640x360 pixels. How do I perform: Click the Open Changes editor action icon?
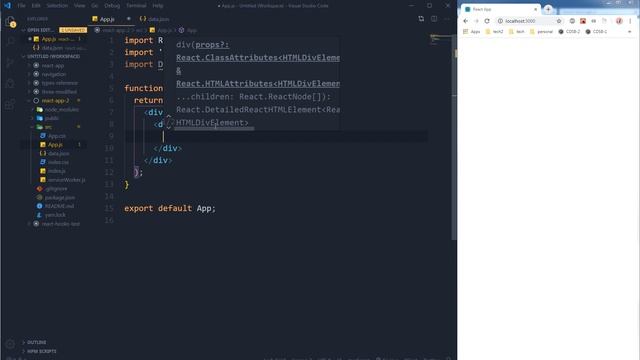tap(421, 19)
